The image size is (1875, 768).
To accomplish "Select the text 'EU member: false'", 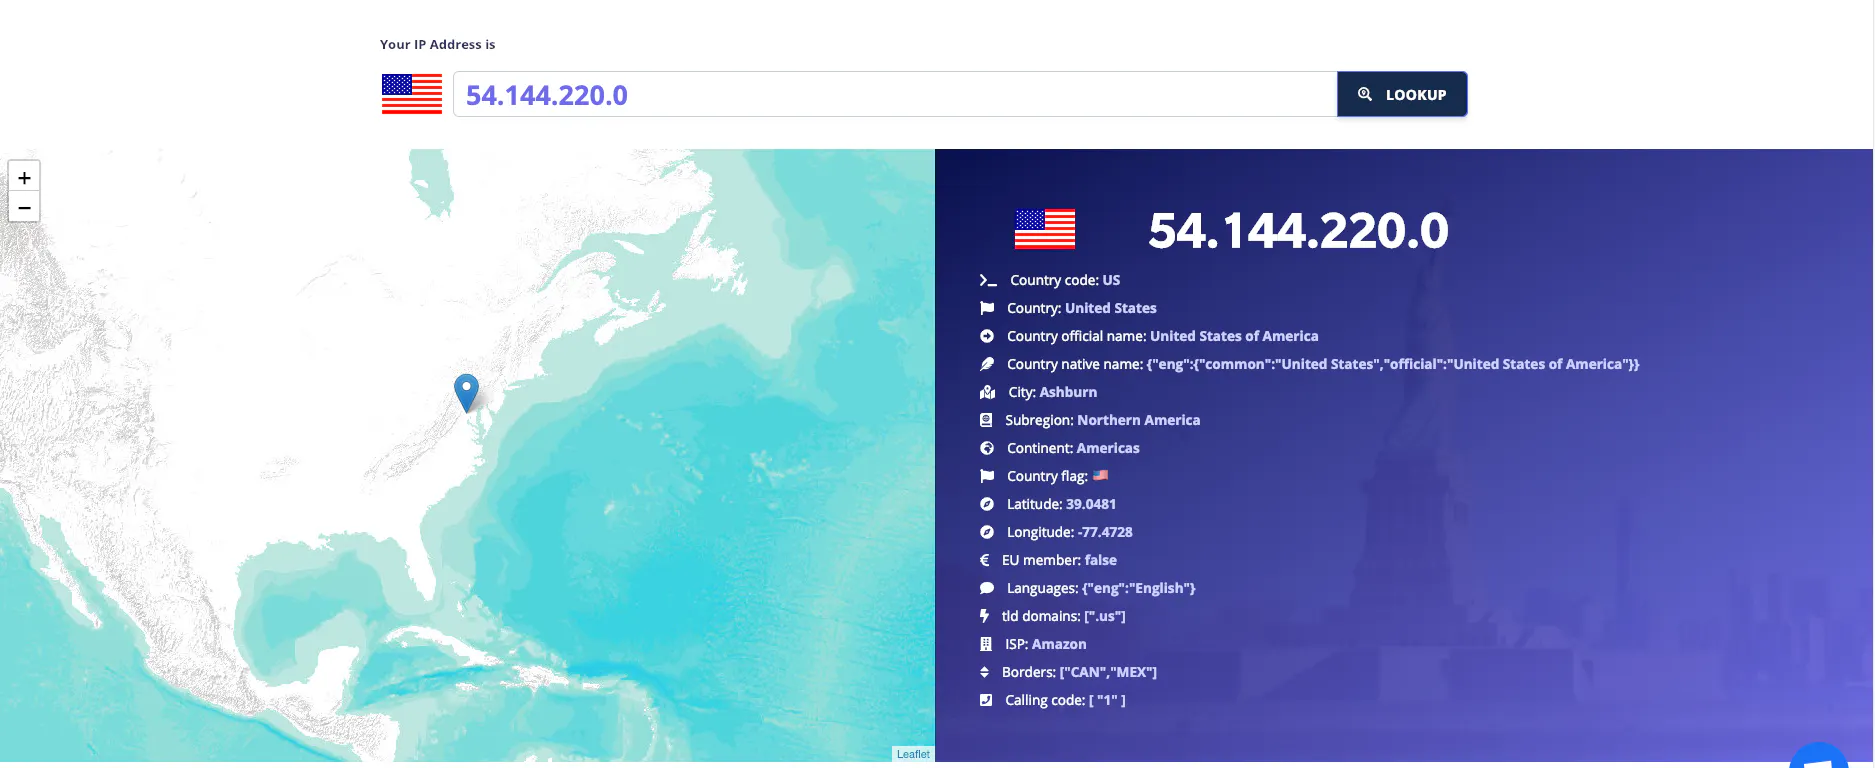I will coord(1060,560).
